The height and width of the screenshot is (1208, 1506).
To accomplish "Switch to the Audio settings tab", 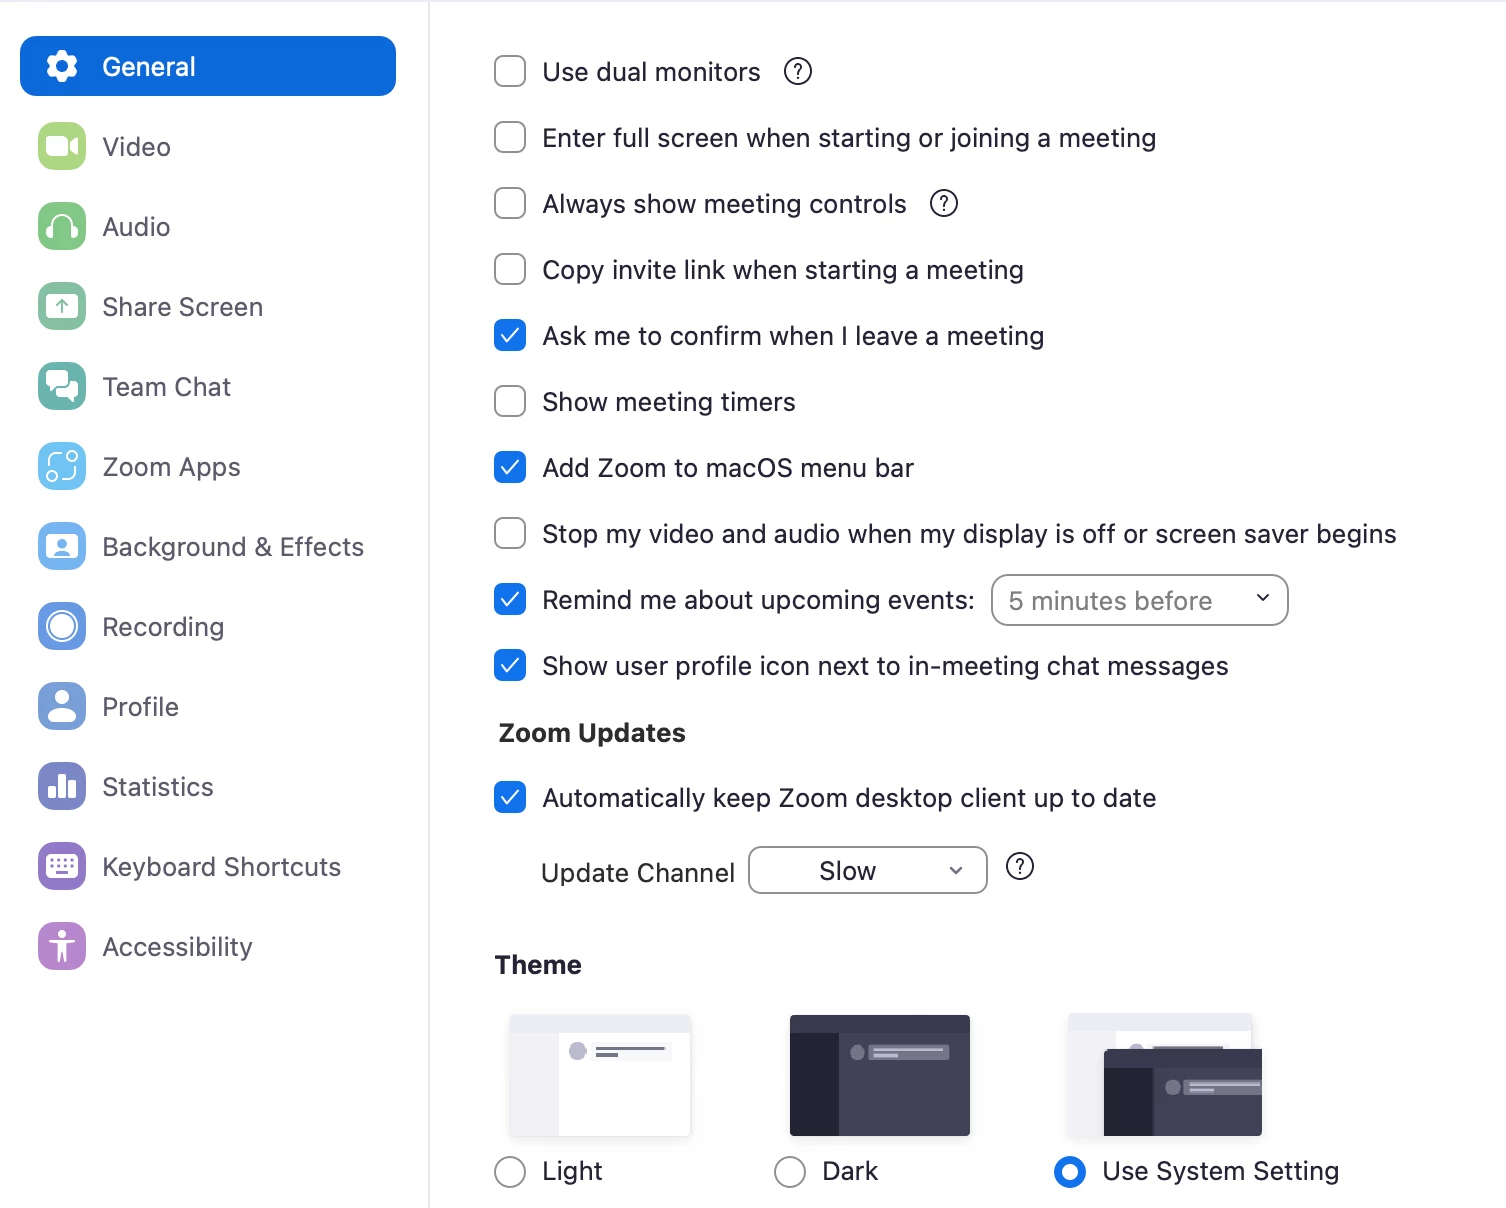I will [x=208, y=226].
